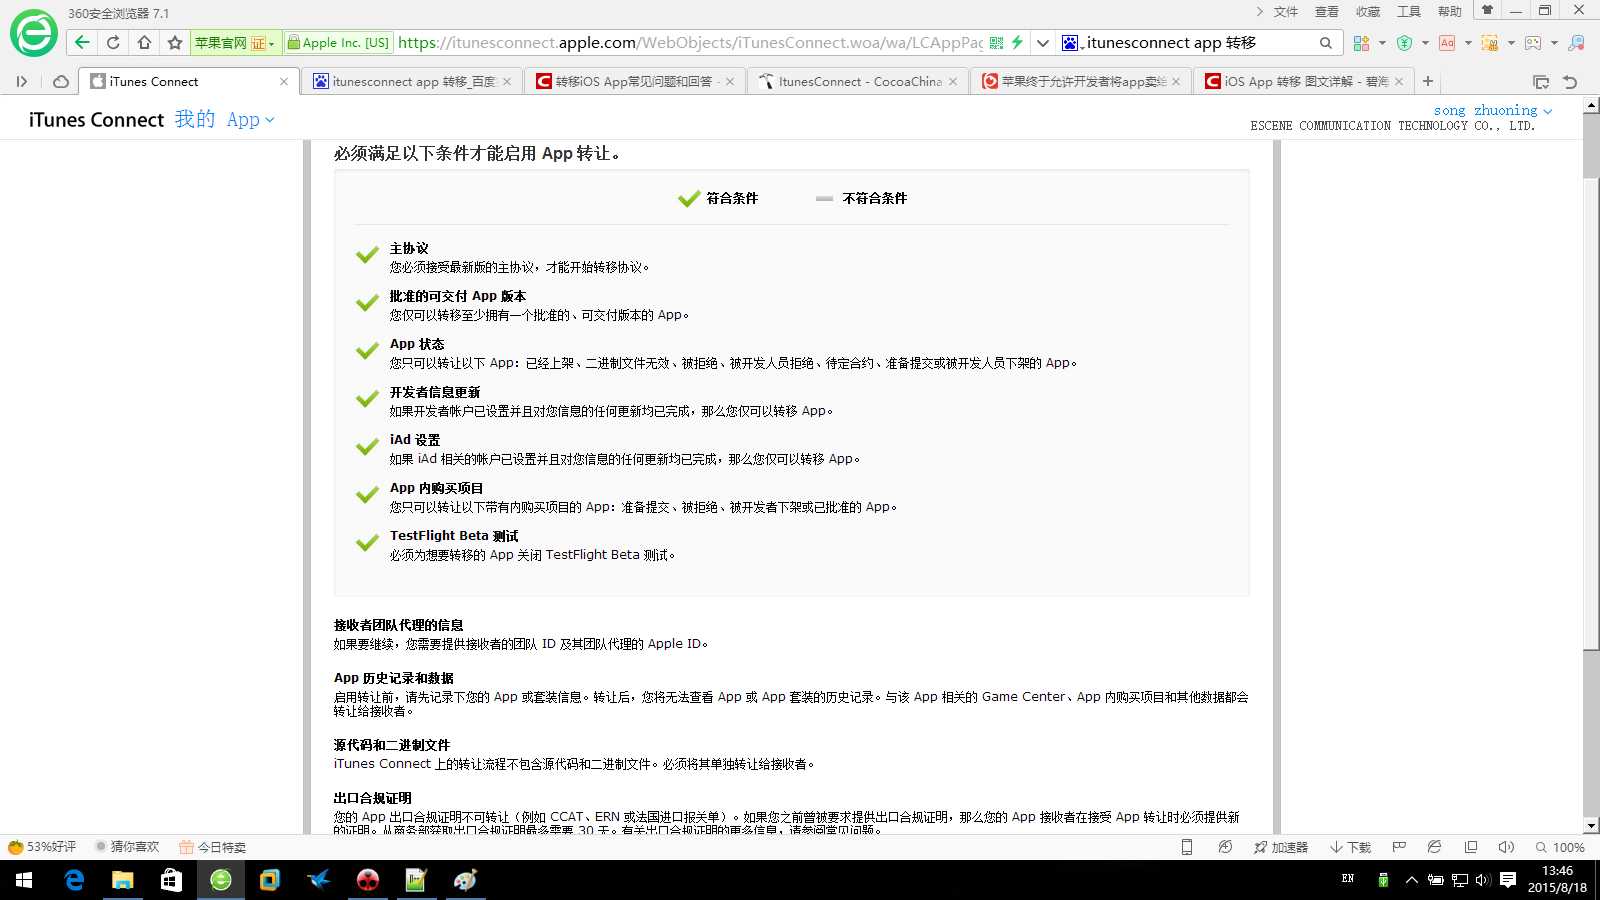This screenshot has height=900, width=1600.
Task: Open the 文件 menu
Action: (1285, 11)
